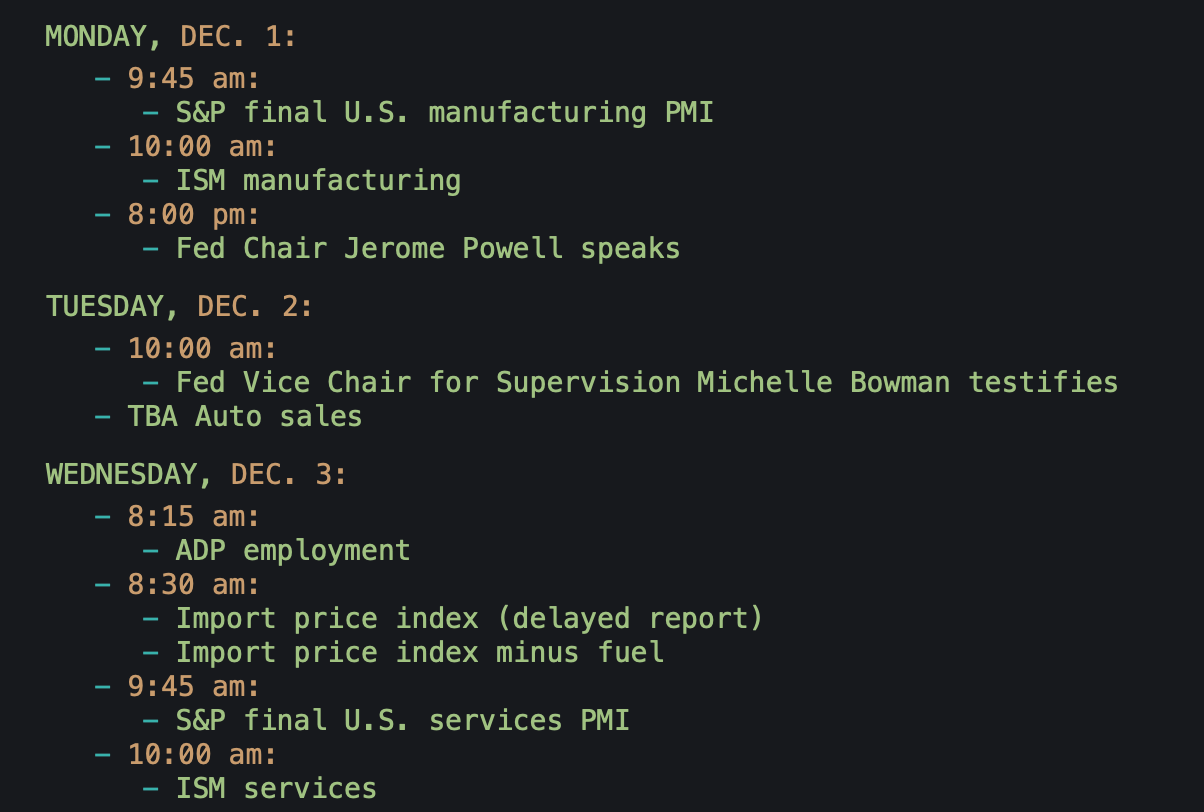This screenshot has height=812, width=1204.
Task: Click the WEDNESDAY, DEC. 3 heading
Action: tap(196, 475)
